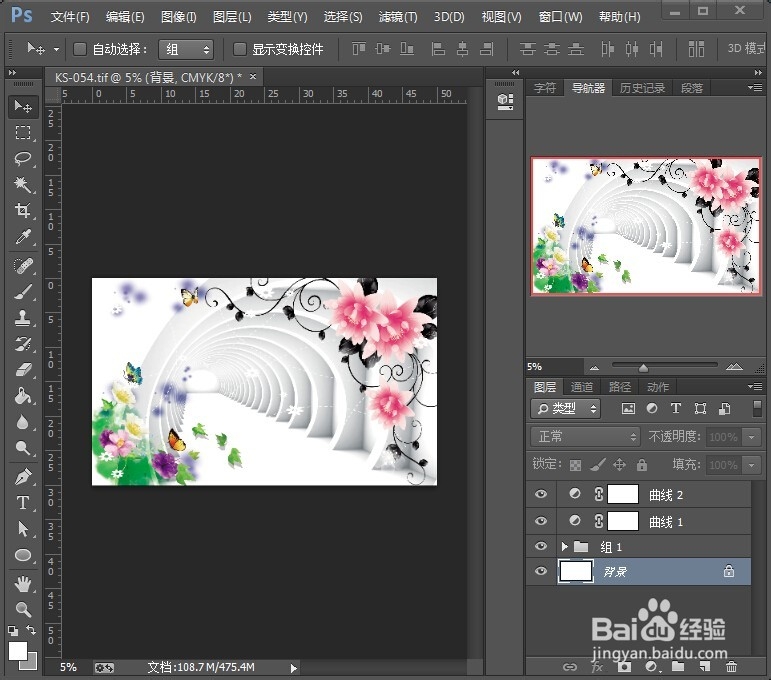Select the Eyedropper tool
The width and height of the screenshot is (771, 680).
pyautogui.click(x=23, y=237)
